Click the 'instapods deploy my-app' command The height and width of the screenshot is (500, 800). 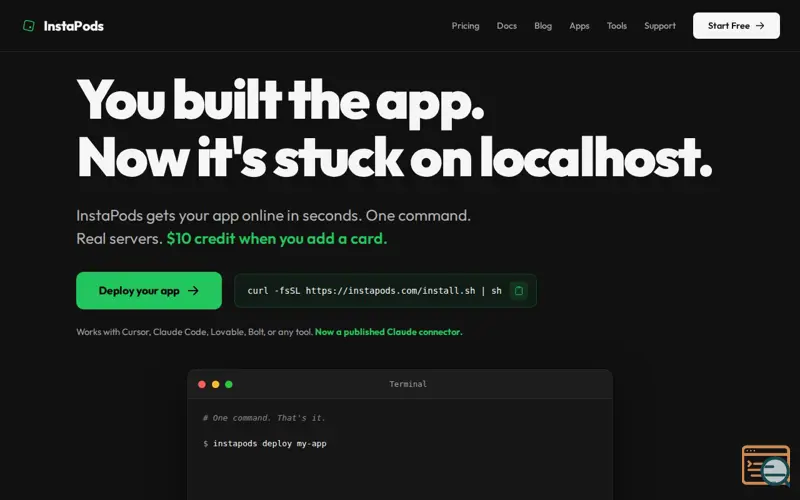pyautogui.click(x=269, y=443)
